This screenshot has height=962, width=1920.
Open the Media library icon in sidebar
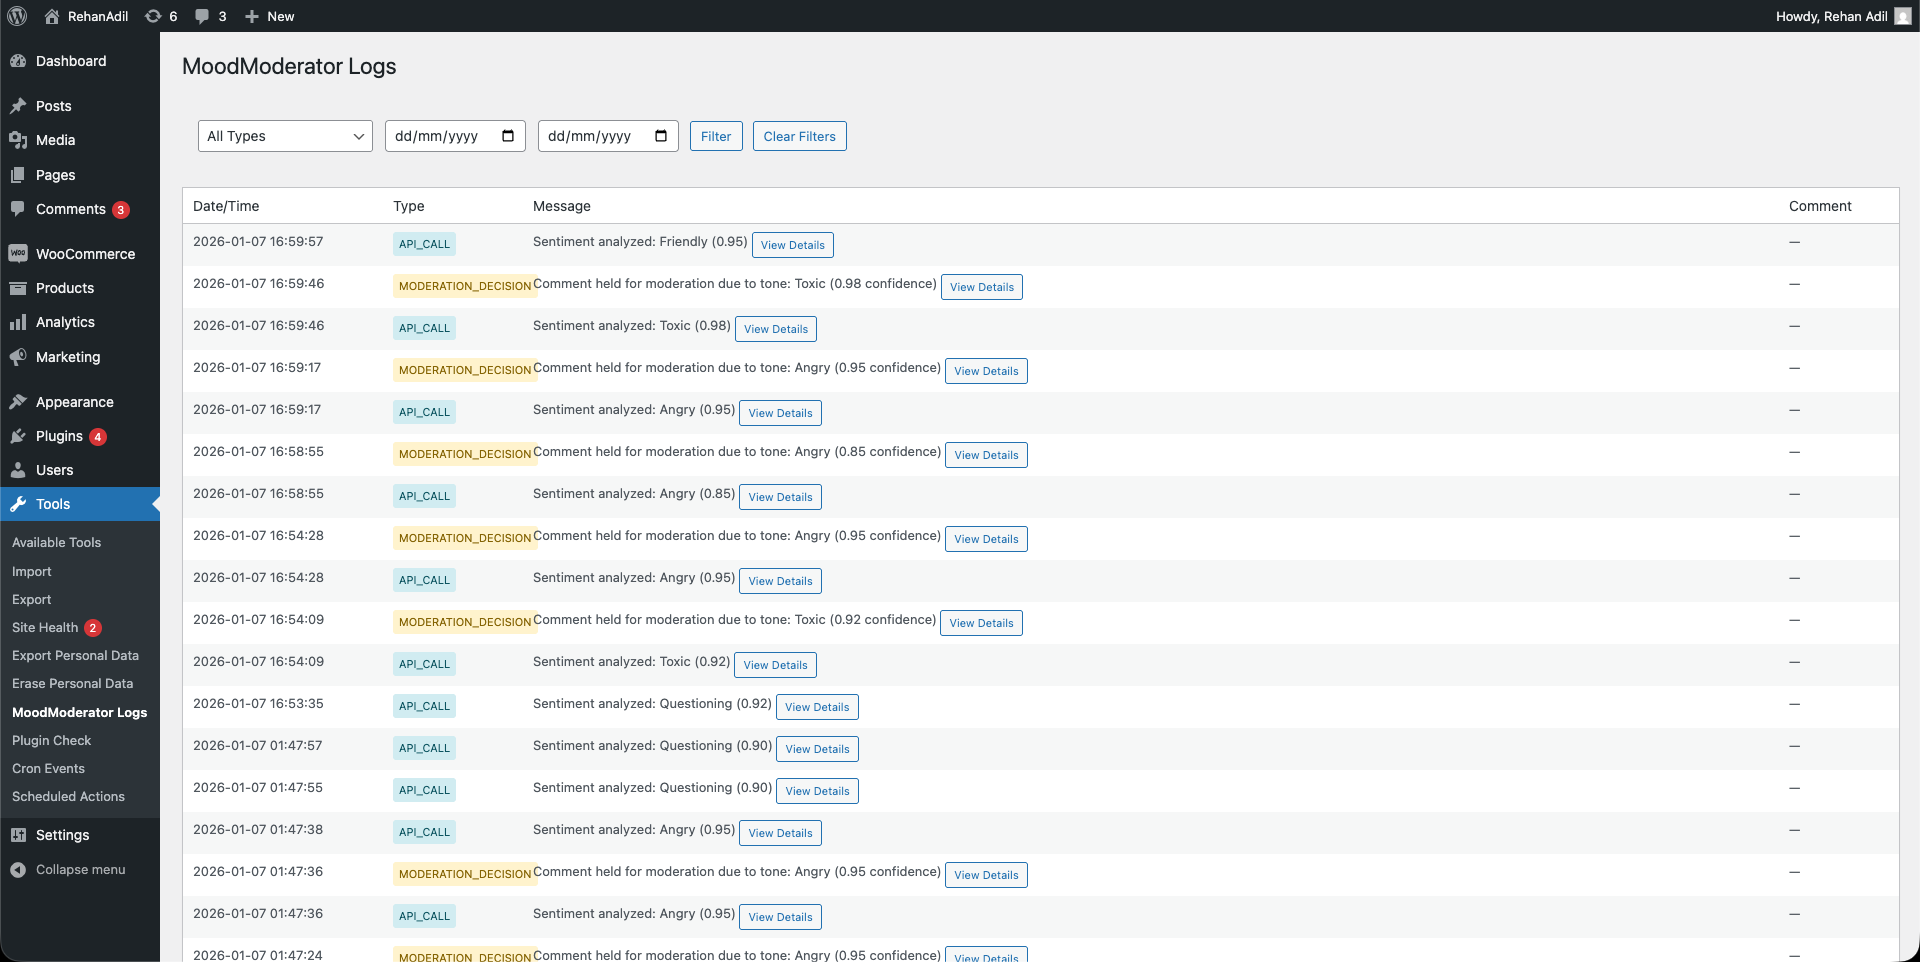pyautogui.click(x=20, y=140)
